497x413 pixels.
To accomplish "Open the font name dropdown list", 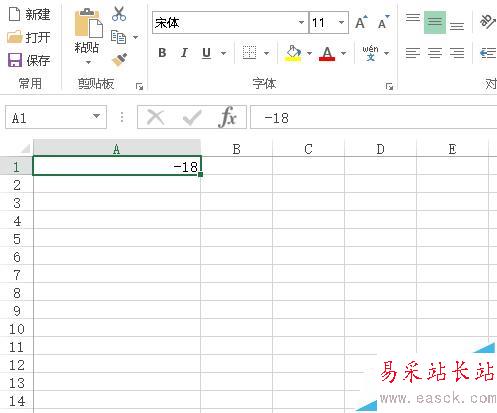I will point(301,23).
